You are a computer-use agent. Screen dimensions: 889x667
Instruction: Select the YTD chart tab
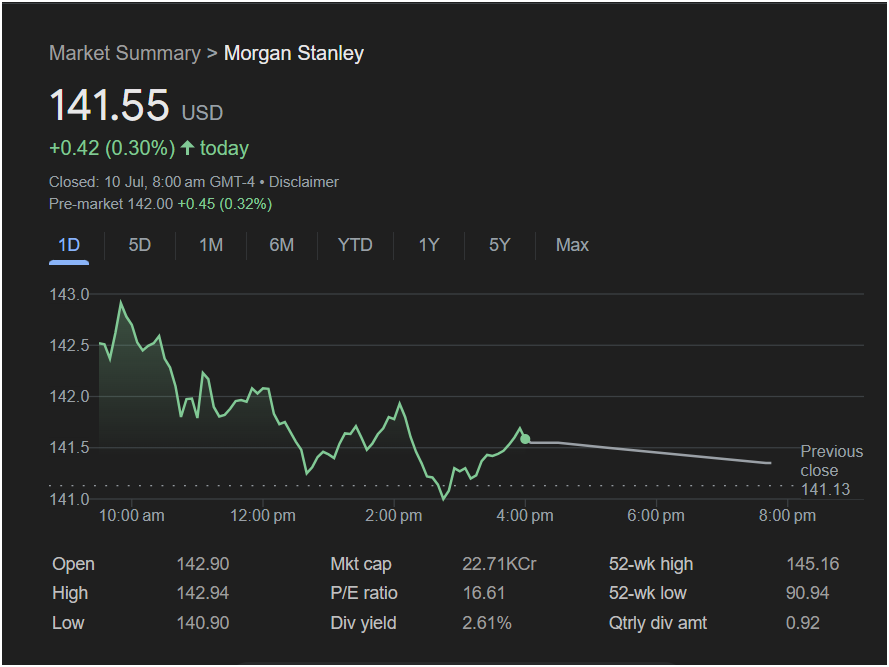pos(355,245)
